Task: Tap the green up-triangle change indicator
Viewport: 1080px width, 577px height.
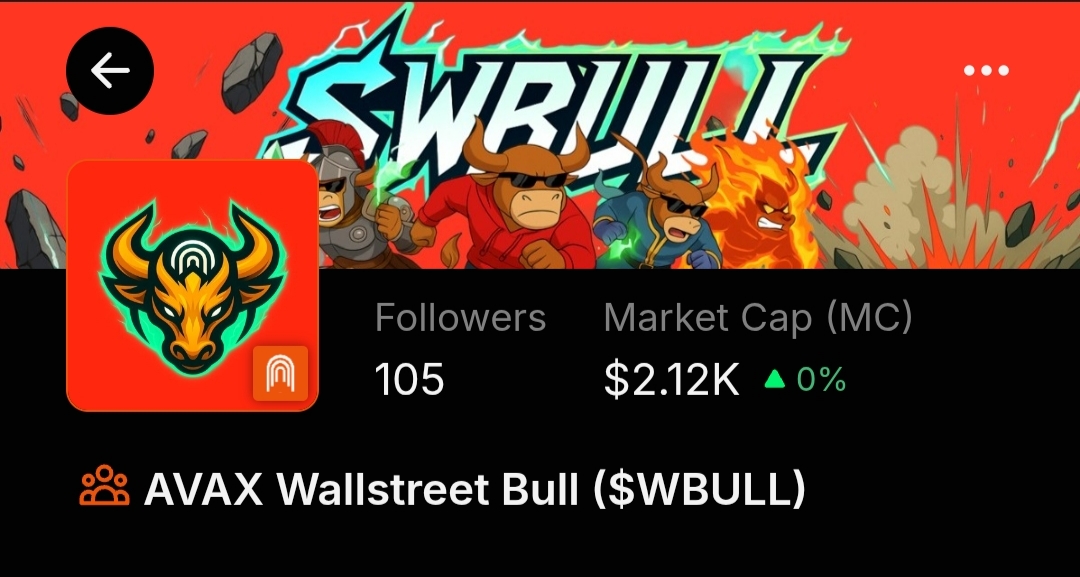Action: click(775, 379)
